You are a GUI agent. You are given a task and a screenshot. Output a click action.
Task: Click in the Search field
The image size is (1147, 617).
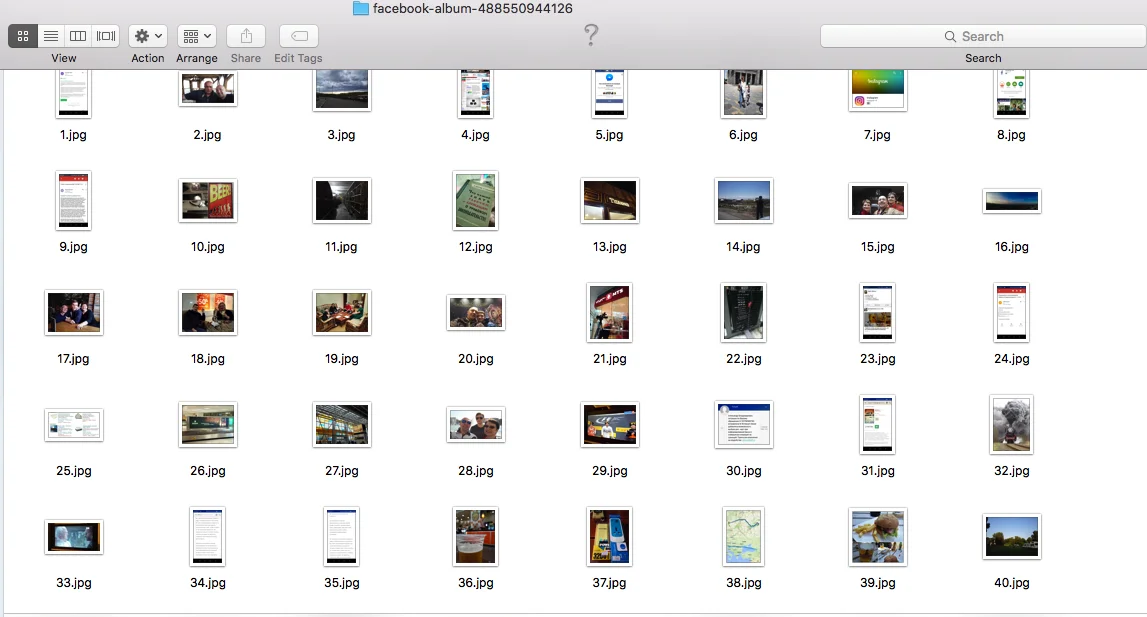(x=983, y=36)
